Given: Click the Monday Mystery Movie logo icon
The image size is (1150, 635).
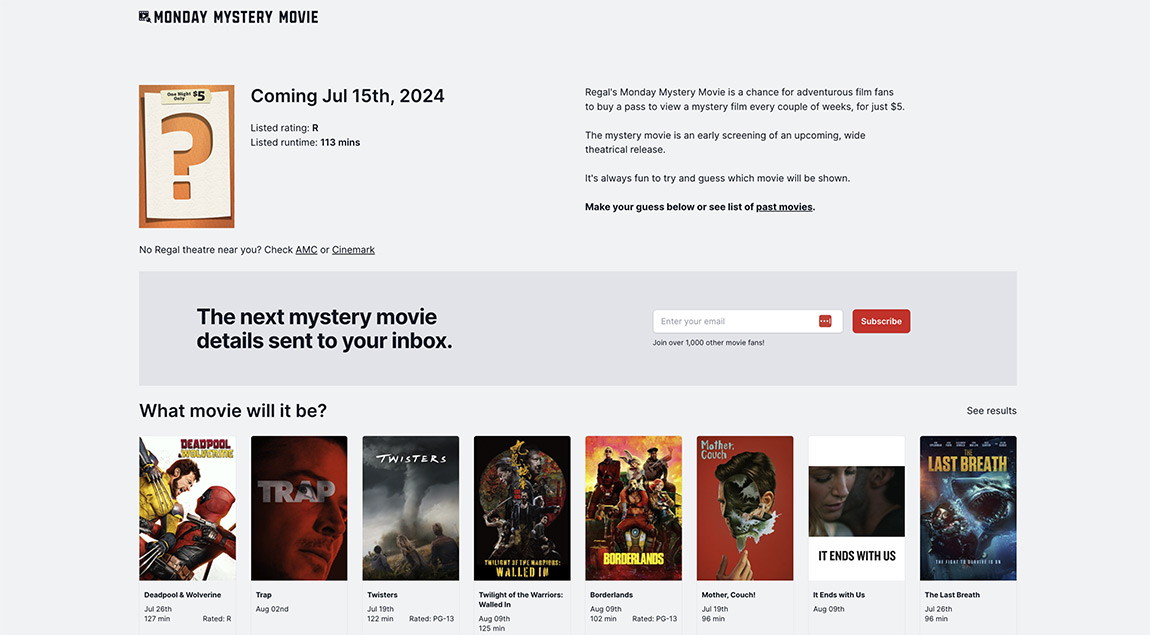Looking at the screenshot, I should click(144, 17).
